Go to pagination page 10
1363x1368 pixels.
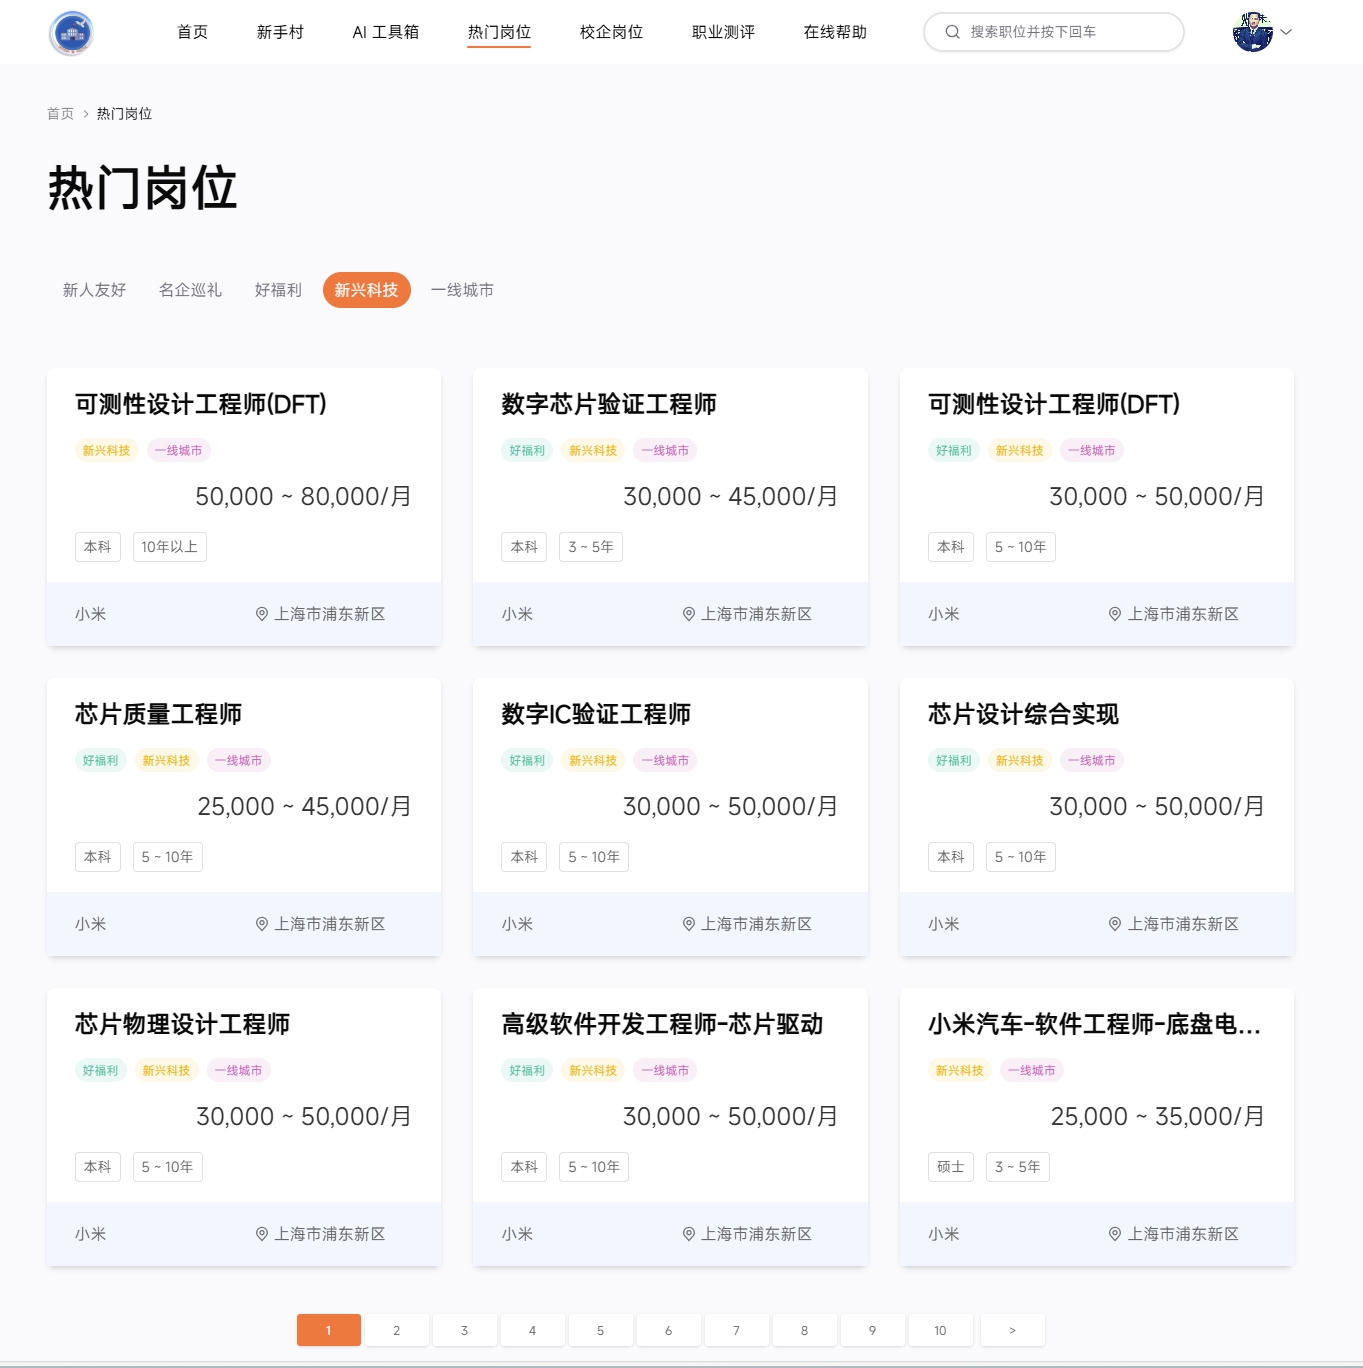[x=941, y=1330]
